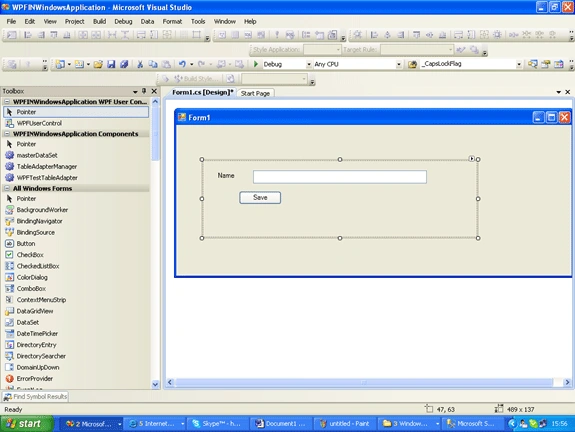Open the smart tag glyph on the selected control

[472, 158]
